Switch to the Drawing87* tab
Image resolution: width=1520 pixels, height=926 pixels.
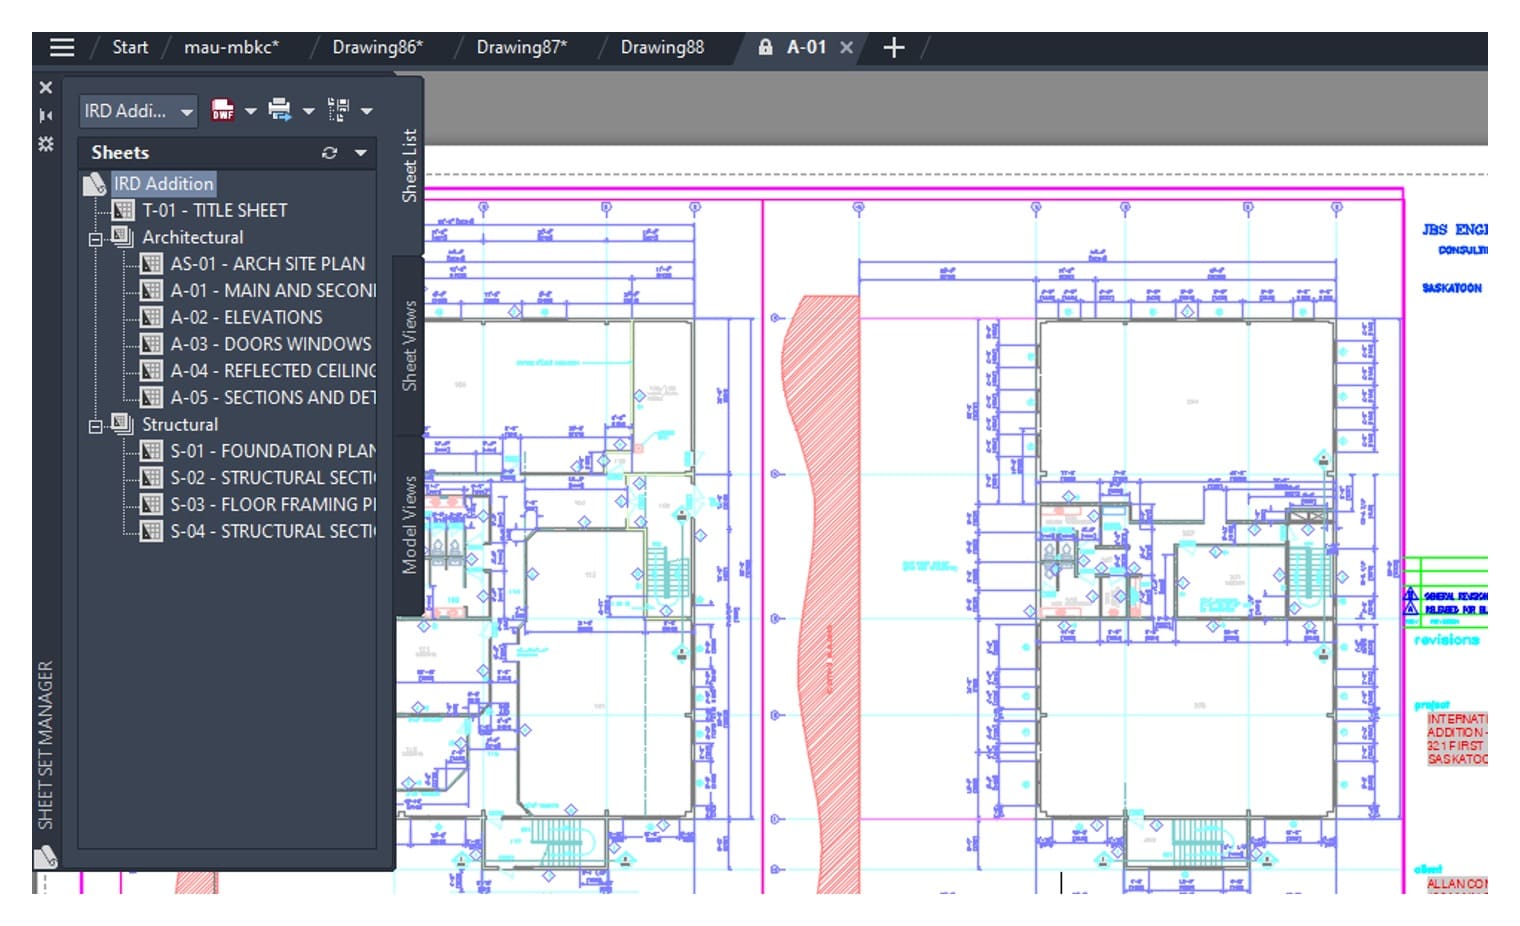point(521,47)
